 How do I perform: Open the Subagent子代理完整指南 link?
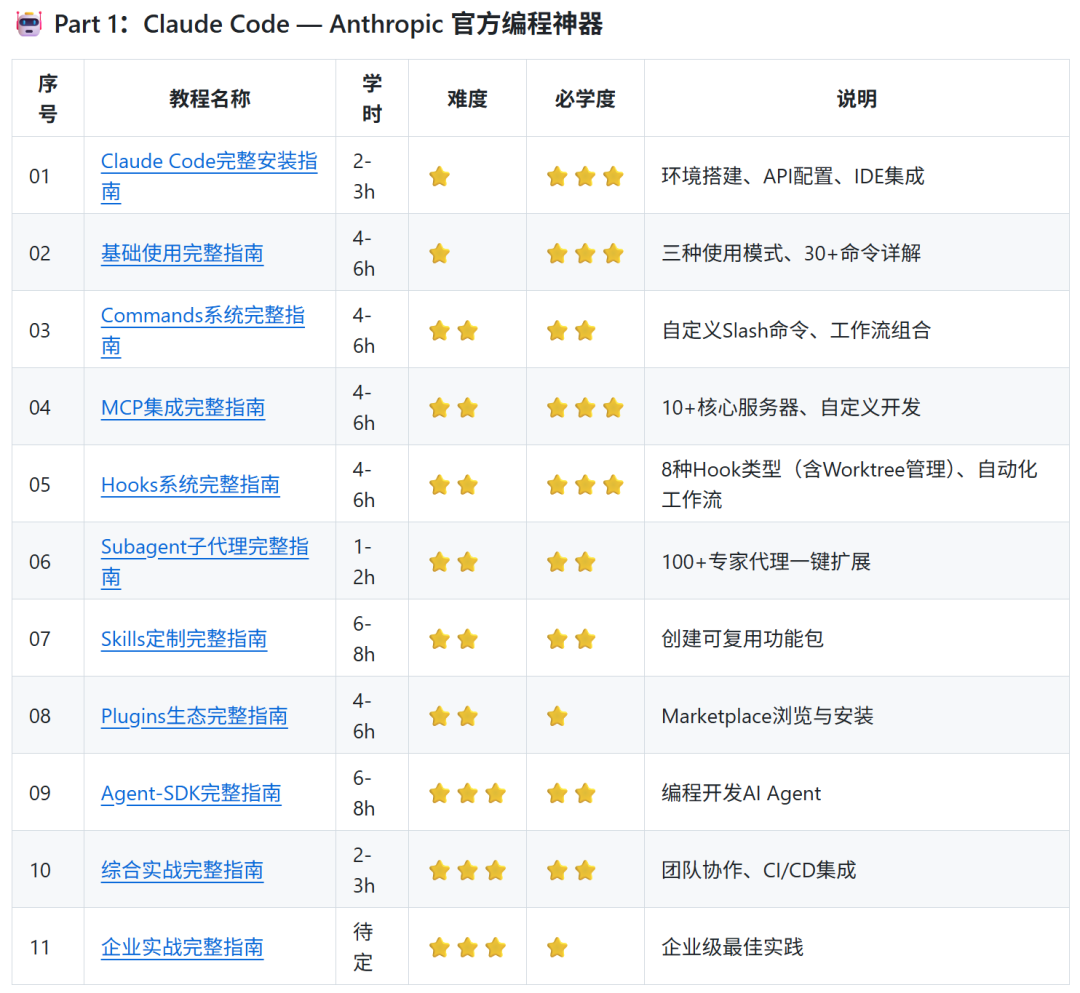tap(205, 561)
